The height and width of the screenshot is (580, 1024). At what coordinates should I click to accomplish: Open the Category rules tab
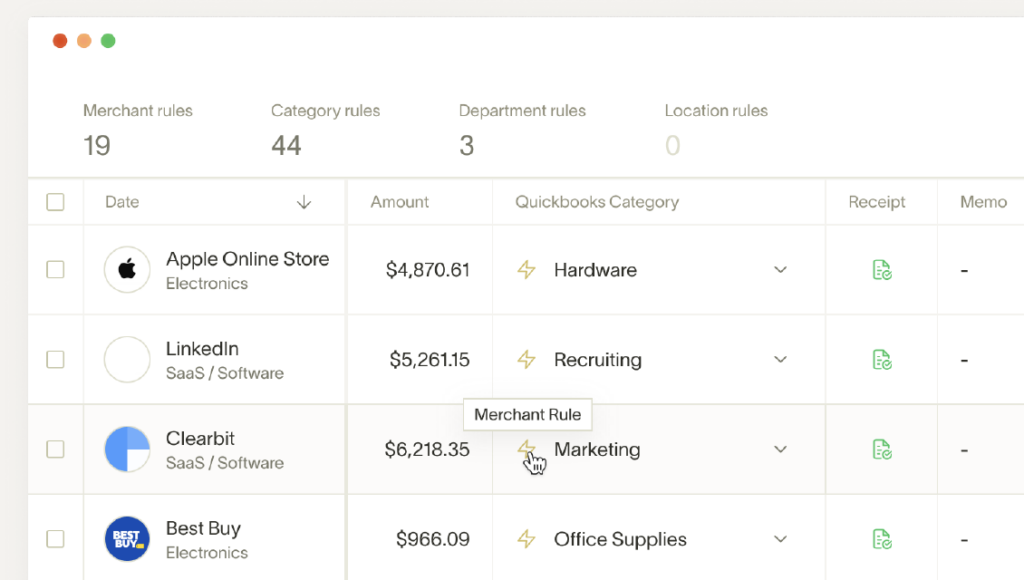click(x=325, y=129)
